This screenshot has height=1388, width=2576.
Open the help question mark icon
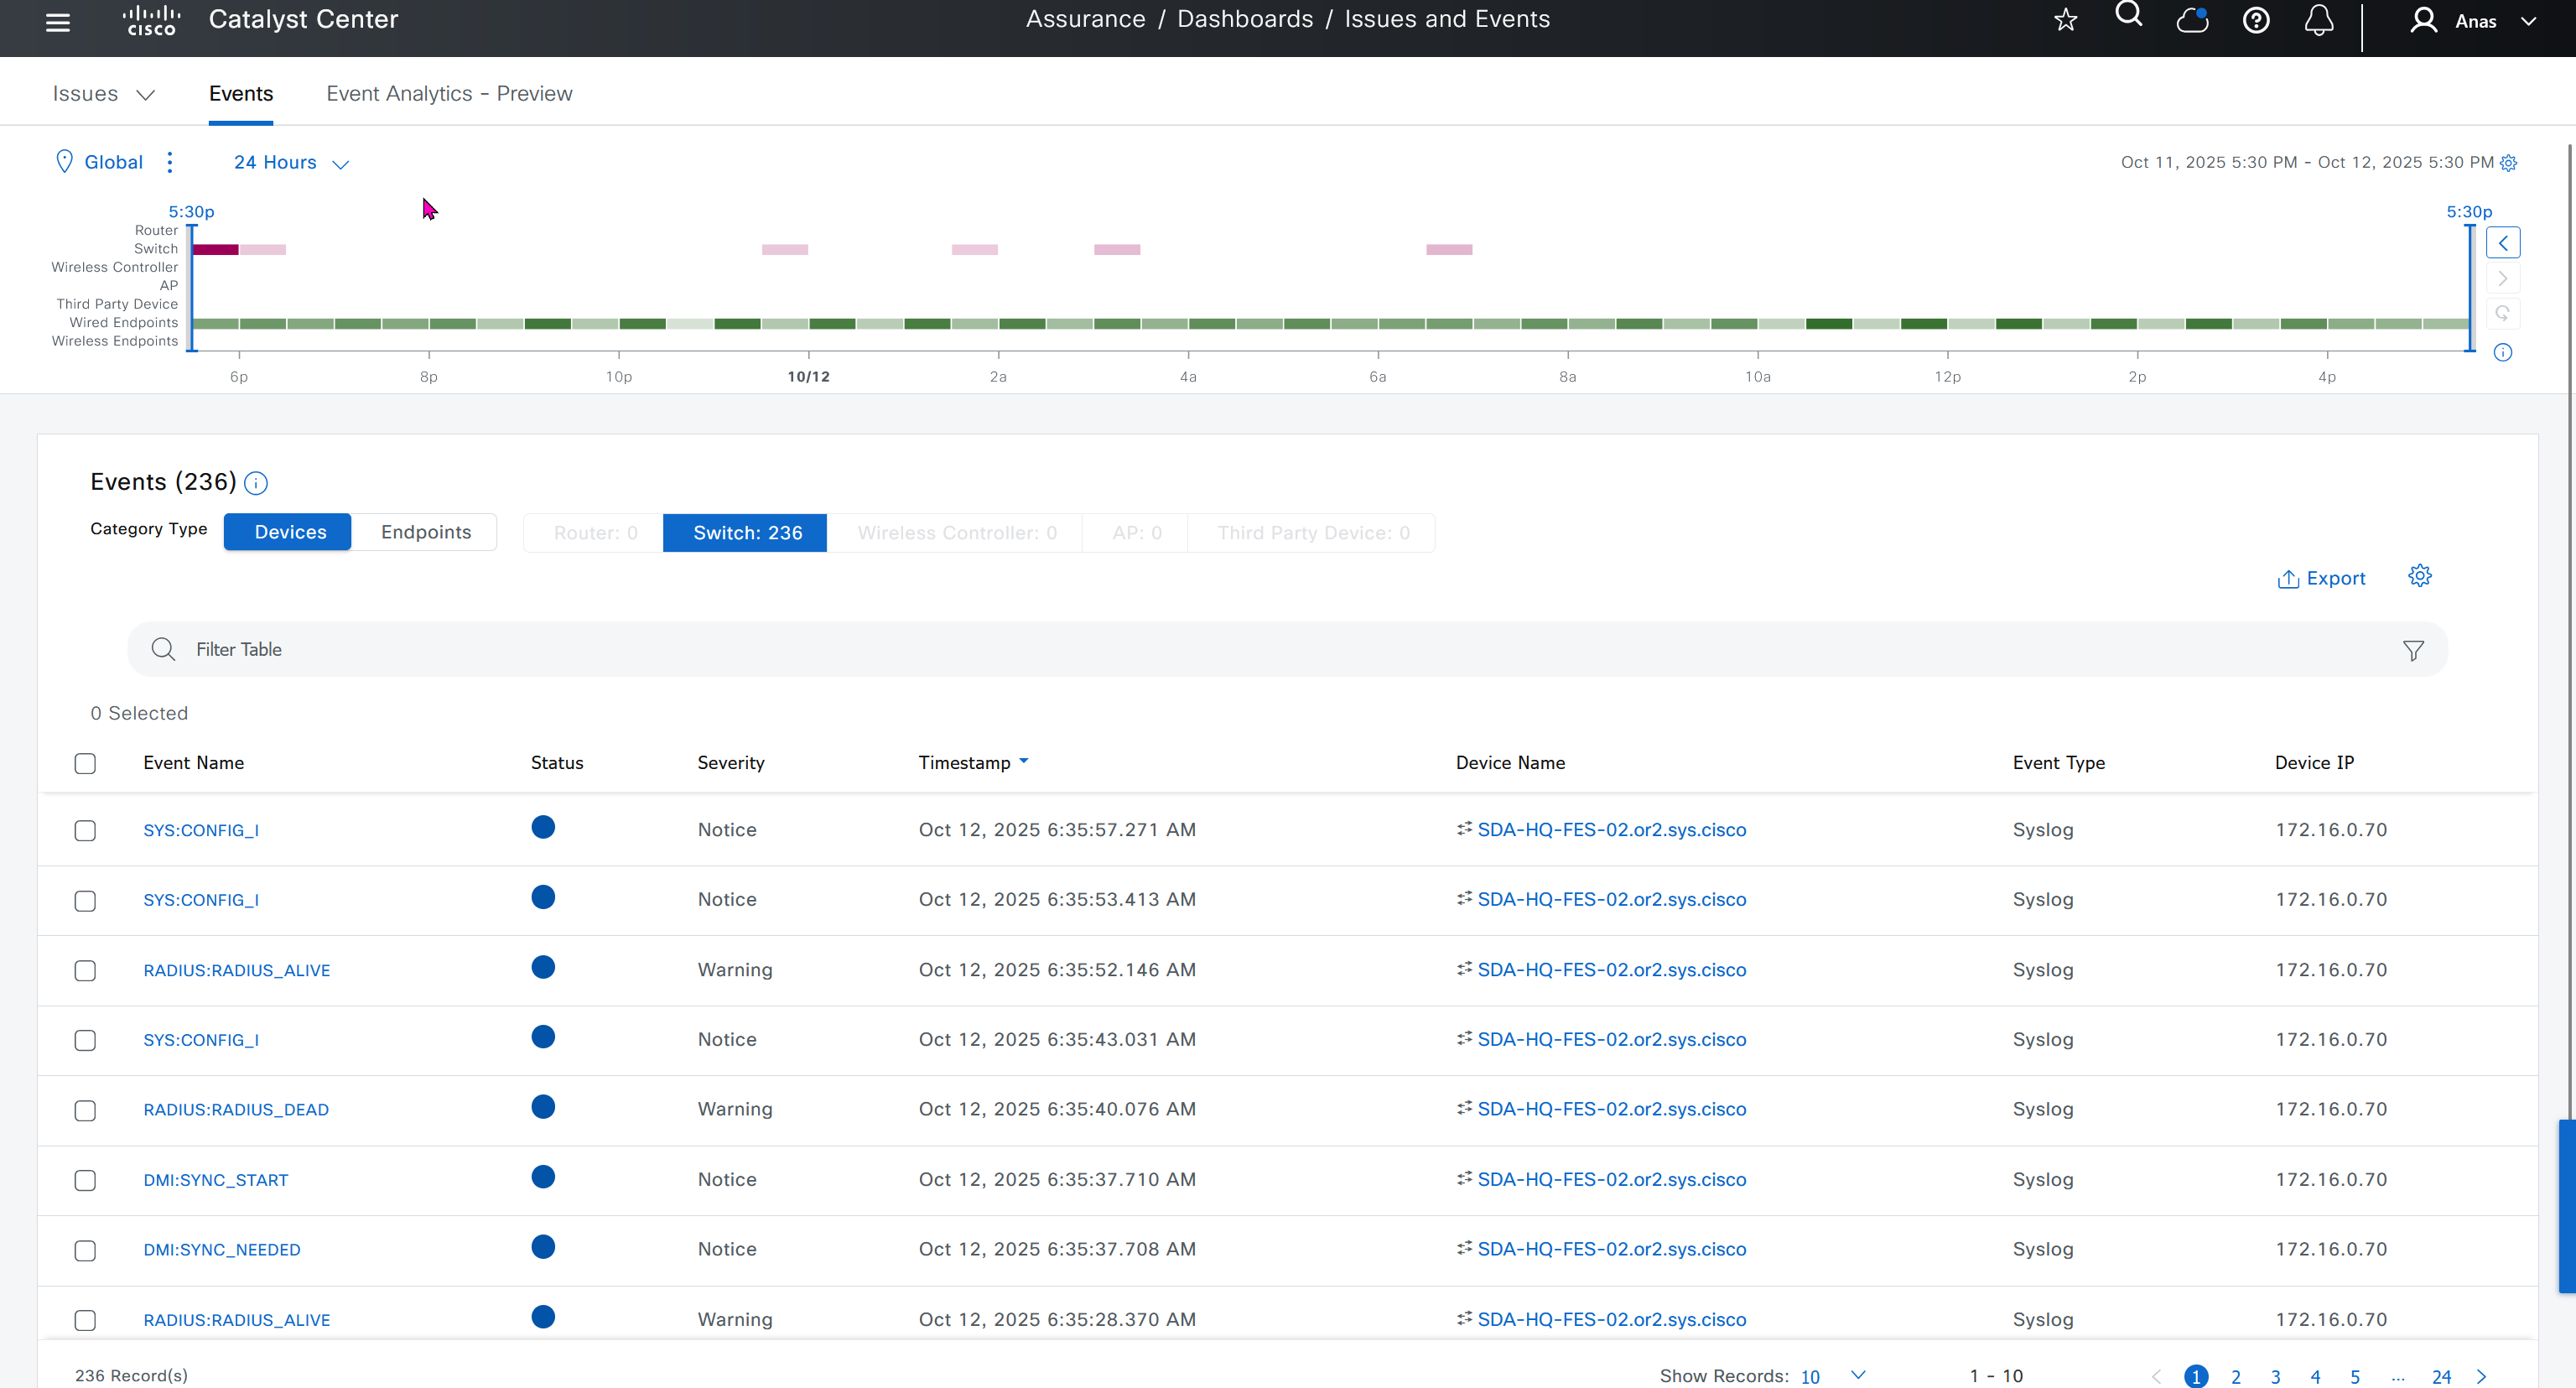[2256, 20]
